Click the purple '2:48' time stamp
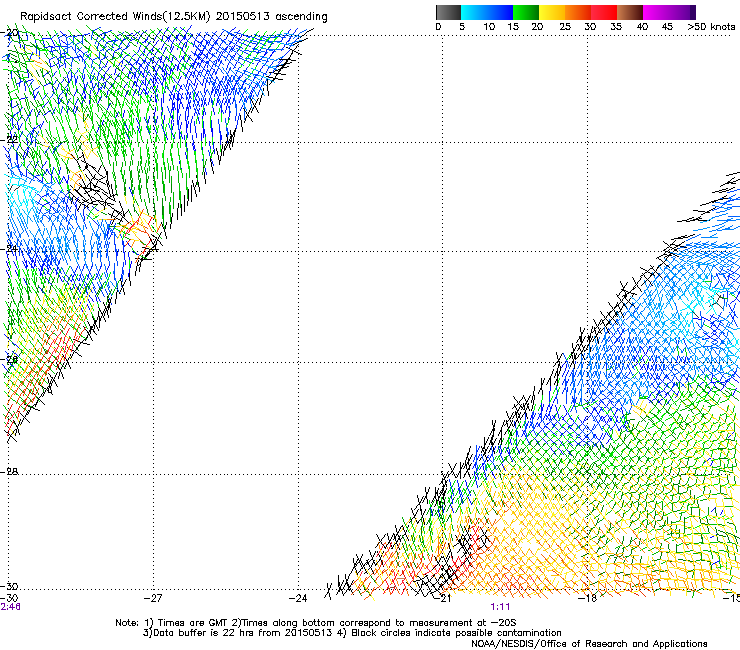 click(x=10, y=607)
